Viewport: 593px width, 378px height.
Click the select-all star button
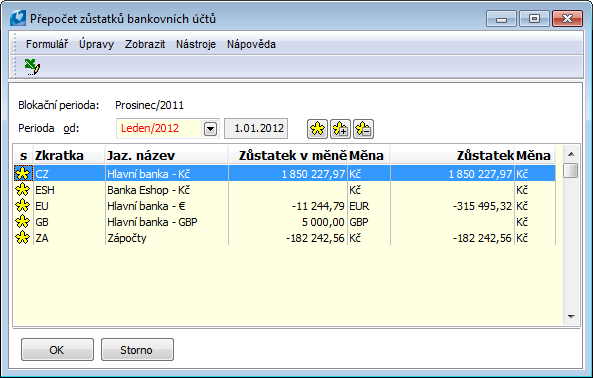pos(317,129)
